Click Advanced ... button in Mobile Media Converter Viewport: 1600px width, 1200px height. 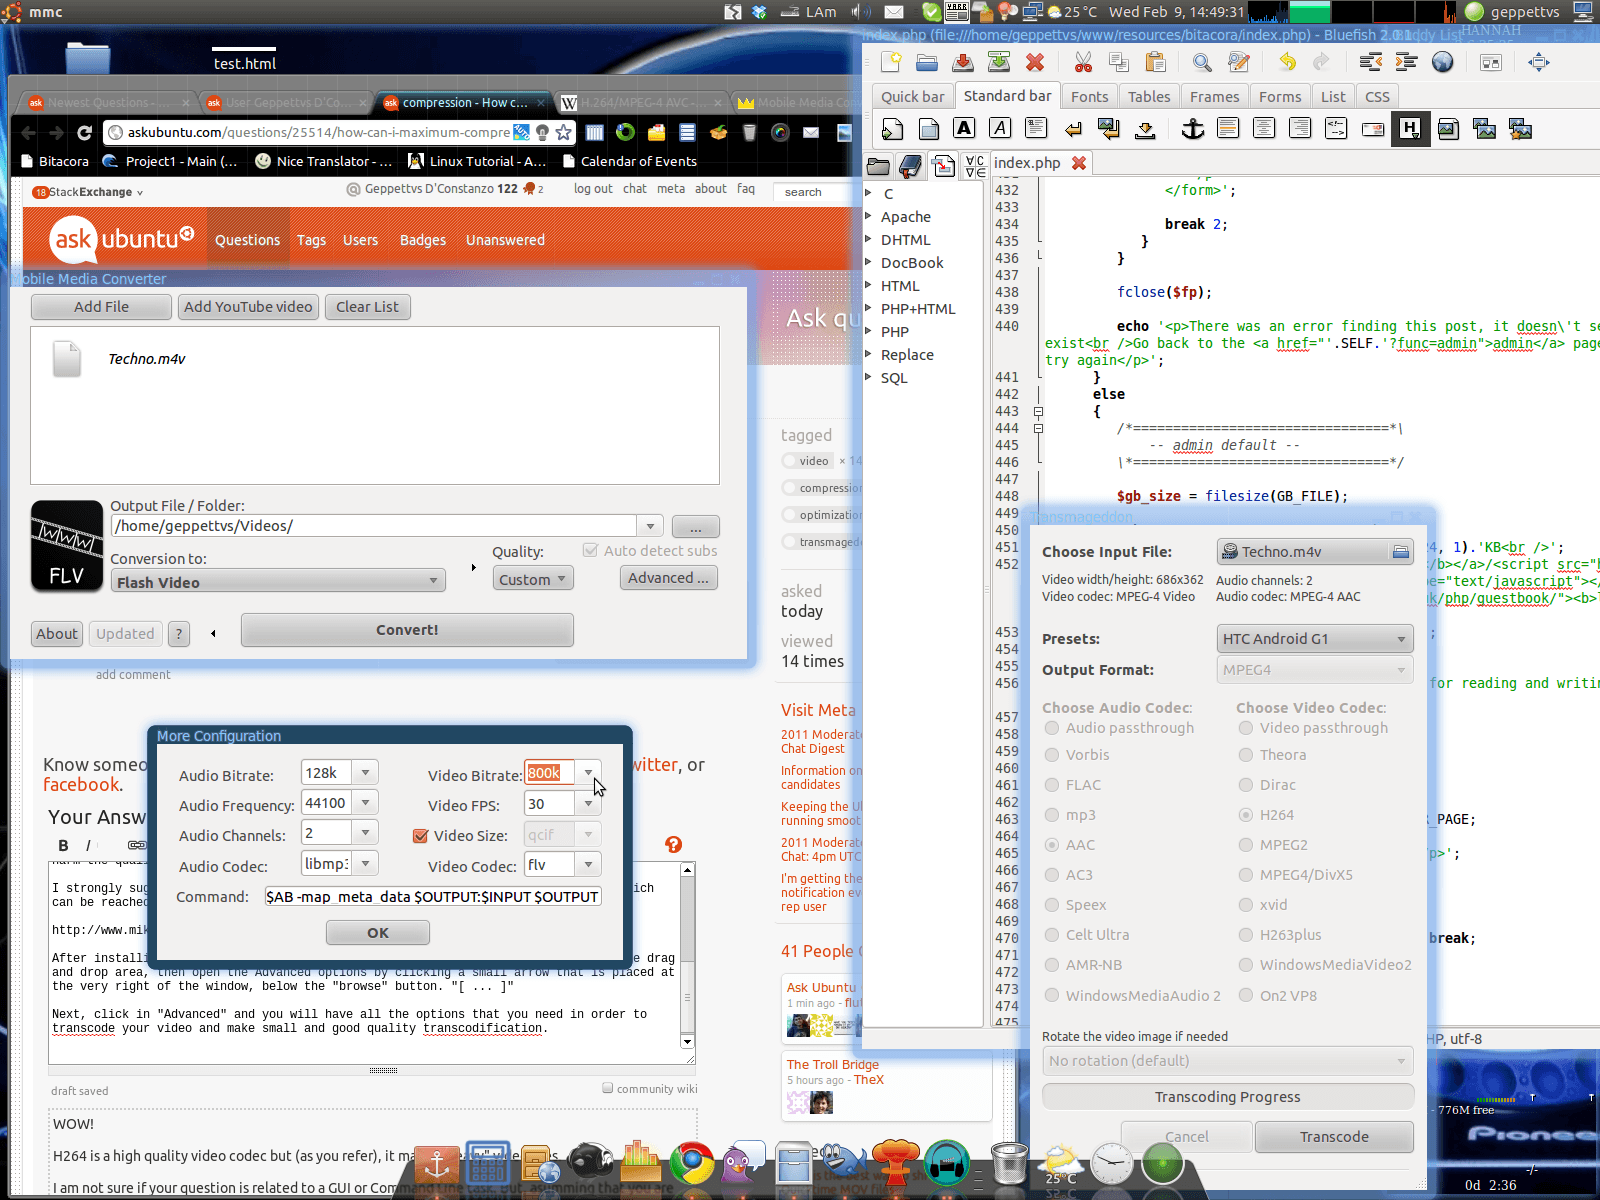point(668,578)
